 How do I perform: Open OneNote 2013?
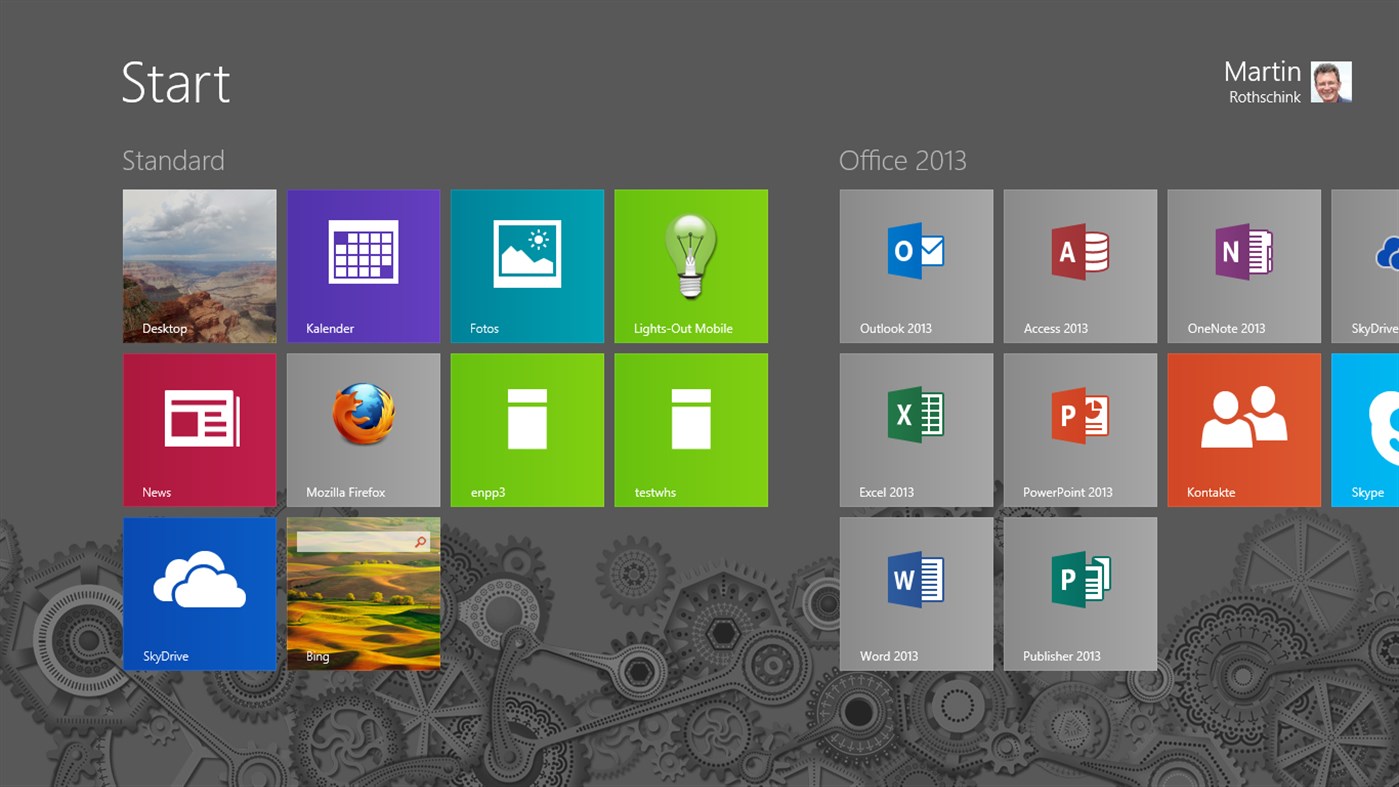(x=1243, y=265)
